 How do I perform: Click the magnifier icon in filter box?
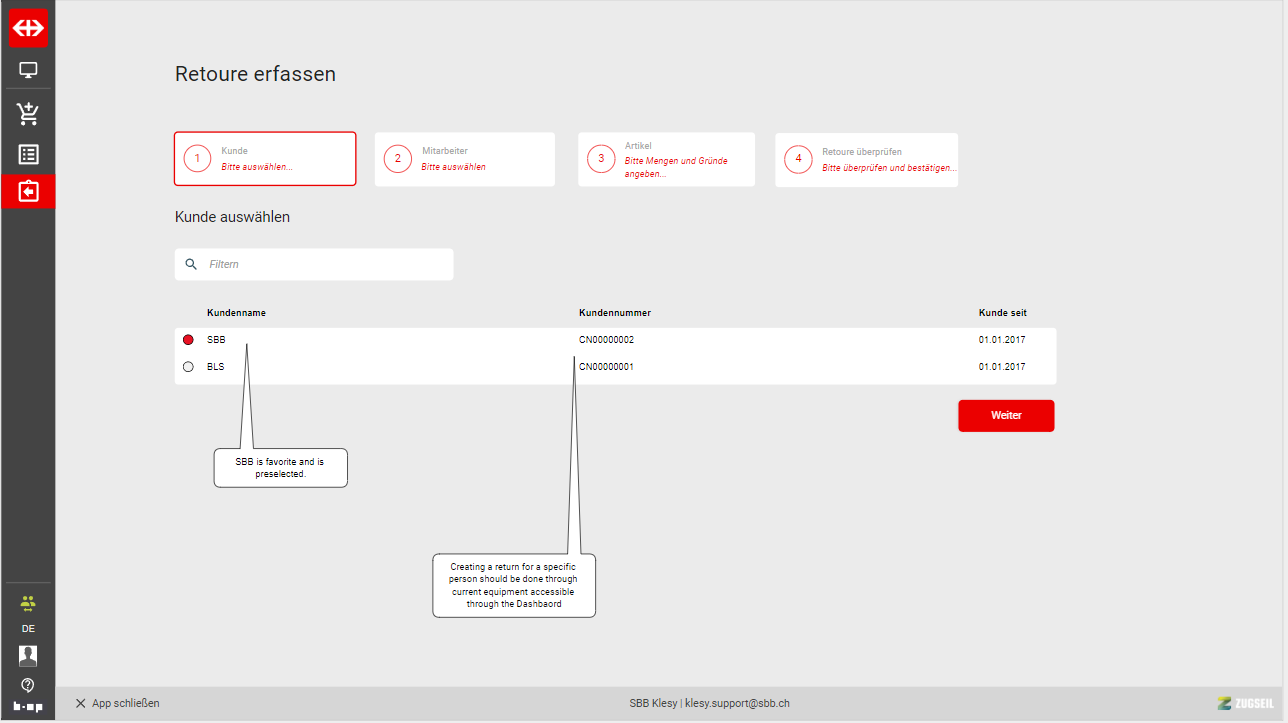point(191,265)
